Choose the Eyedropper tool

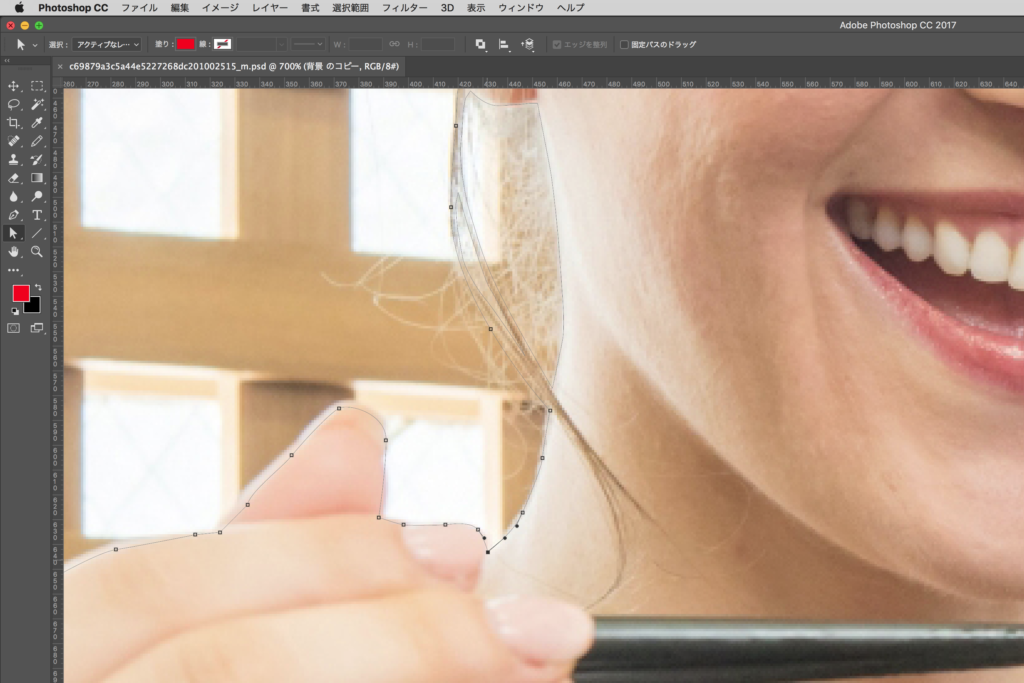[x=37, y=123]
